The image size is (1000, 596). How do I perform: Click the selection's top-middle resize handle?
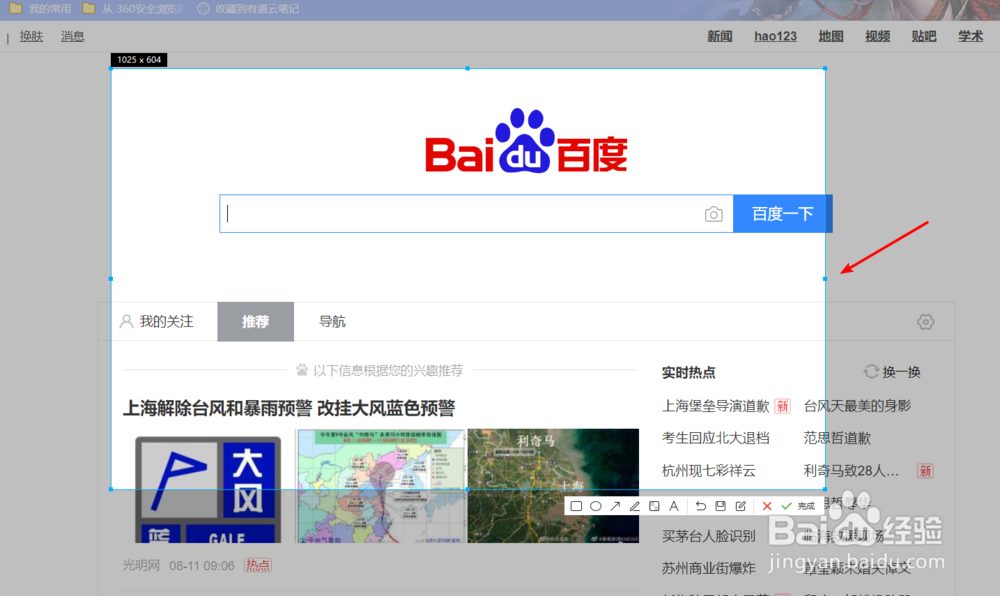(467, 68)
